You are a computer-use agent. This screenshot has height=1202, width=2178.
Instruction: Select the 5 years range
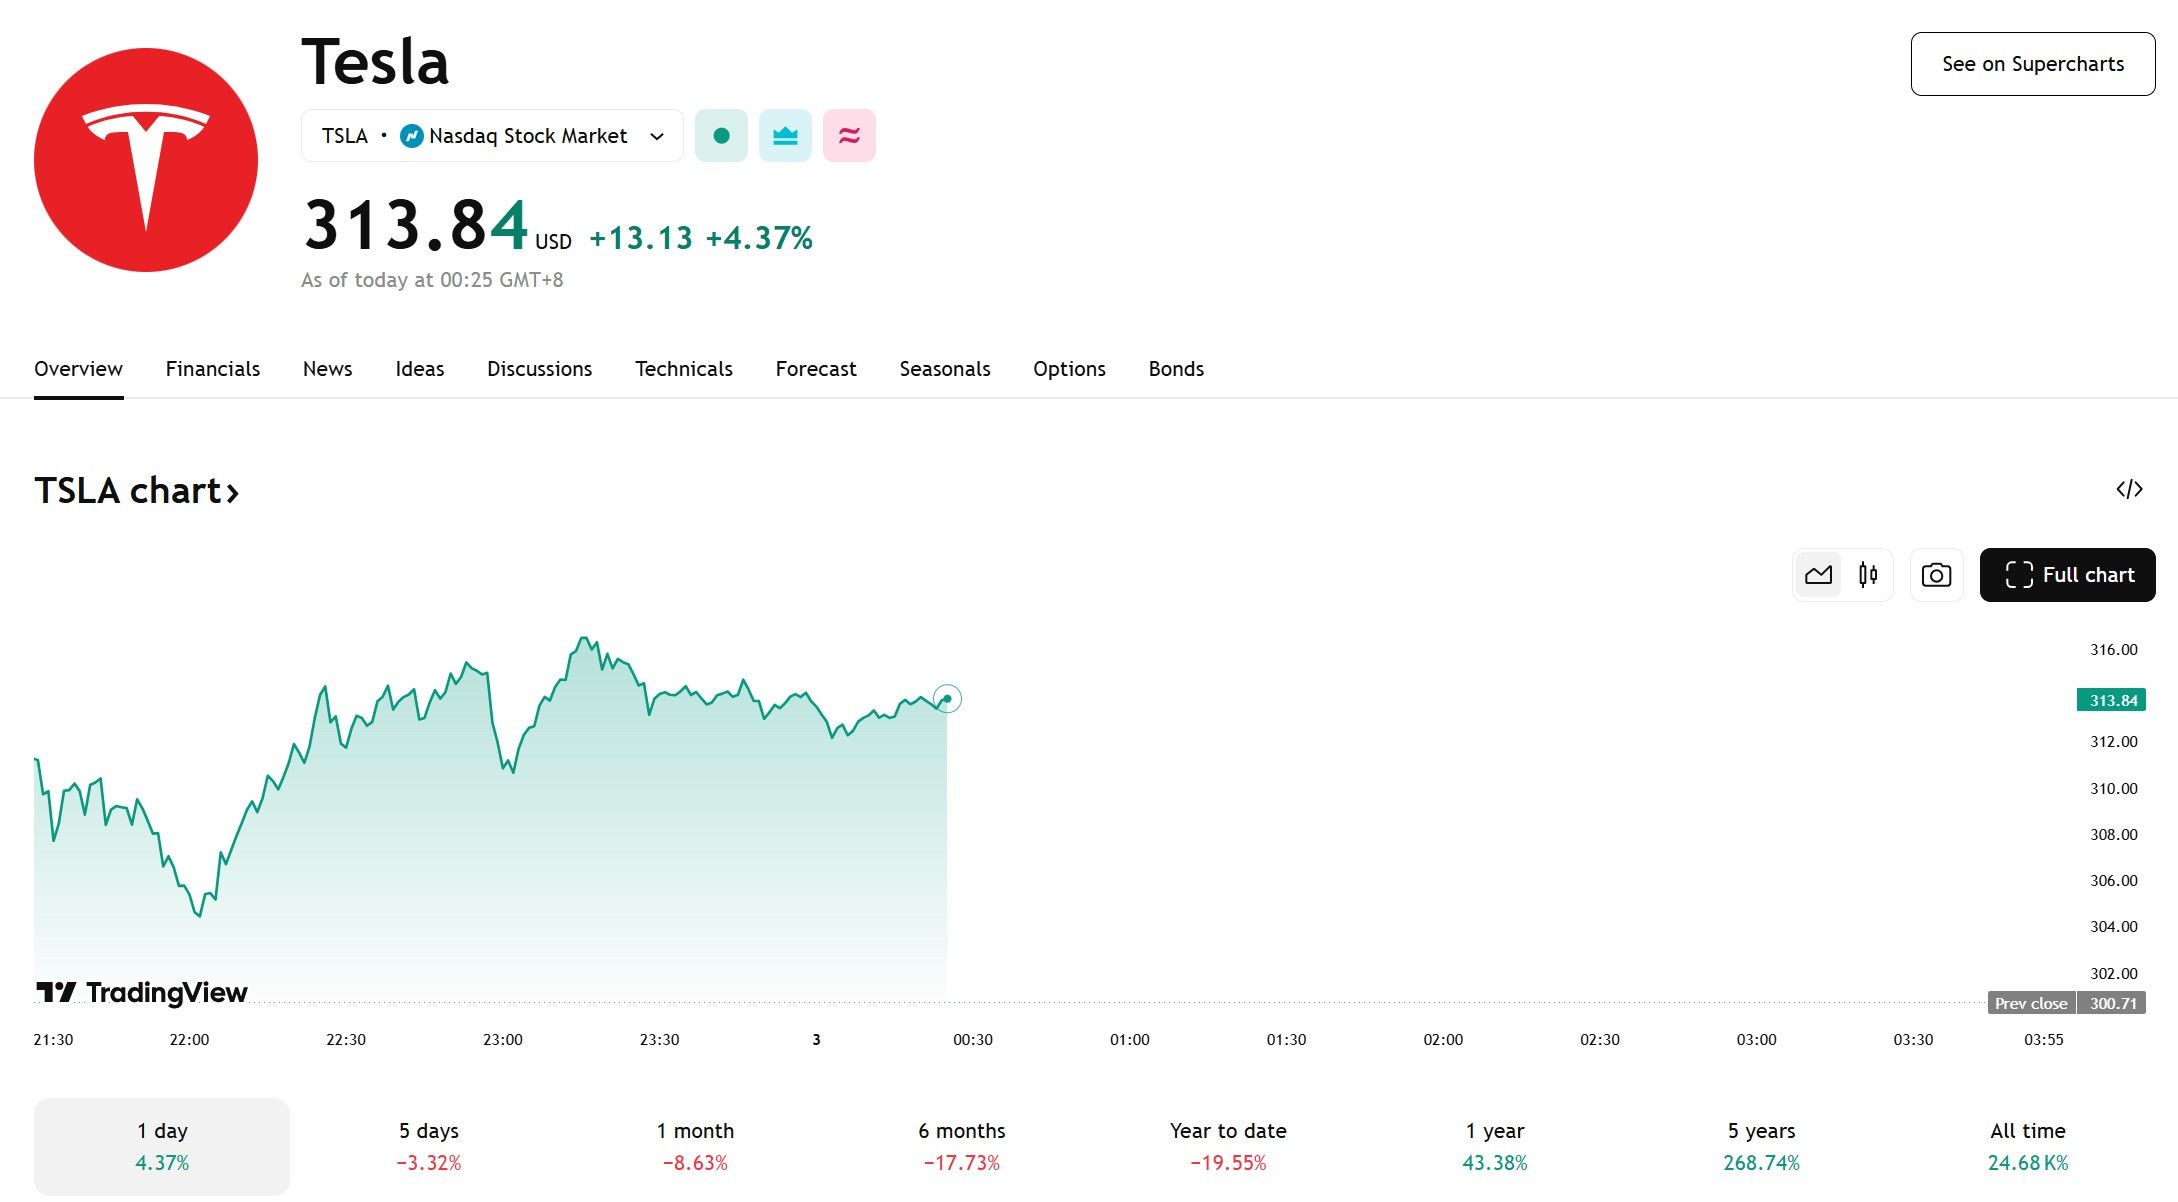click(x=1761, y=1146)
